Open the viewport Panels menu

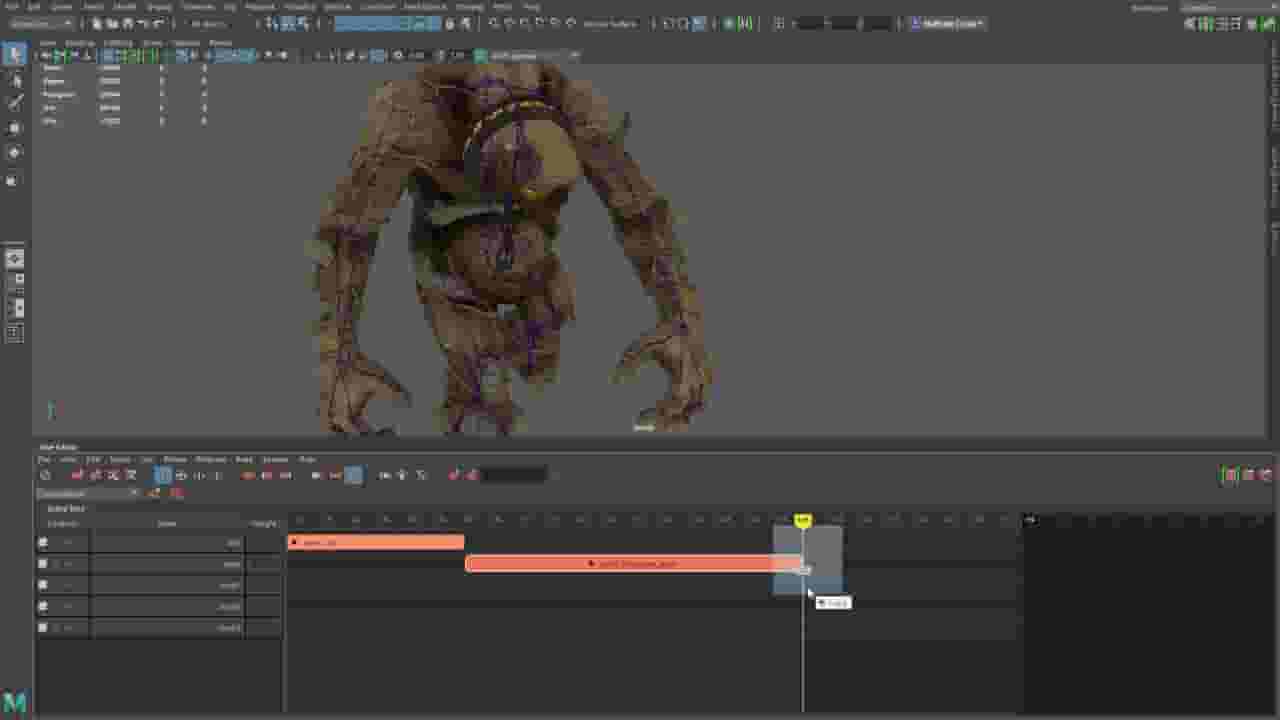pos(220,43)
